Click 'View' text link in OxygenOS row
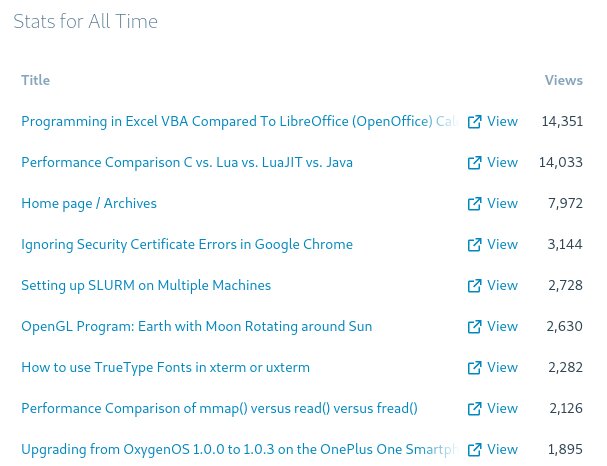Viewport: 607px width, 466px height. [502, 450]
